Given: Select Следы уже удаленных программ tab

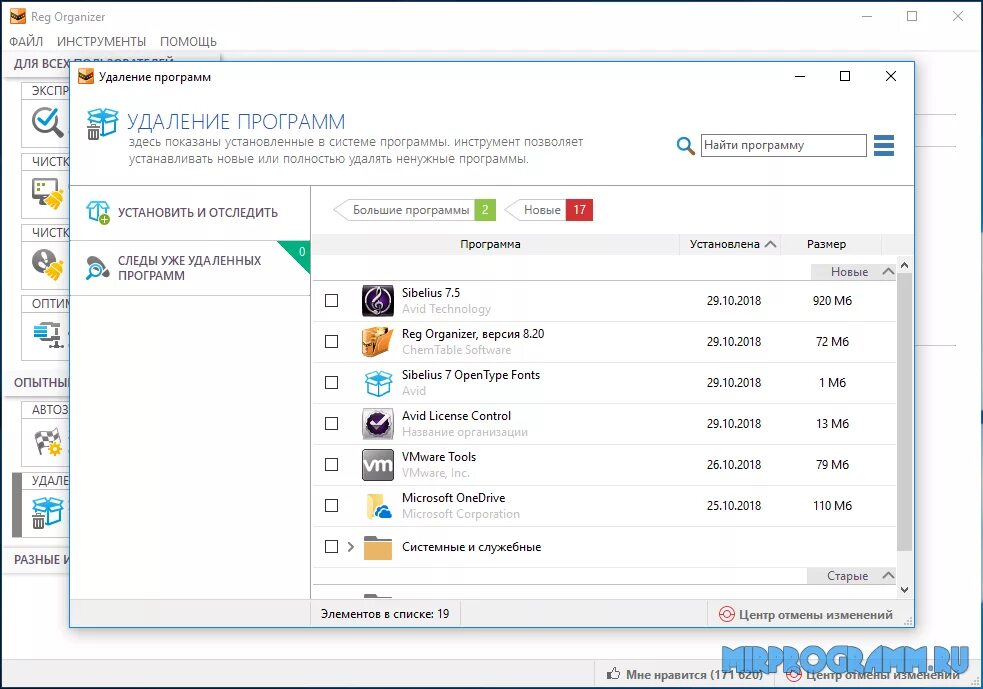Looking at the screenshot, I should [x=190, y=268].
